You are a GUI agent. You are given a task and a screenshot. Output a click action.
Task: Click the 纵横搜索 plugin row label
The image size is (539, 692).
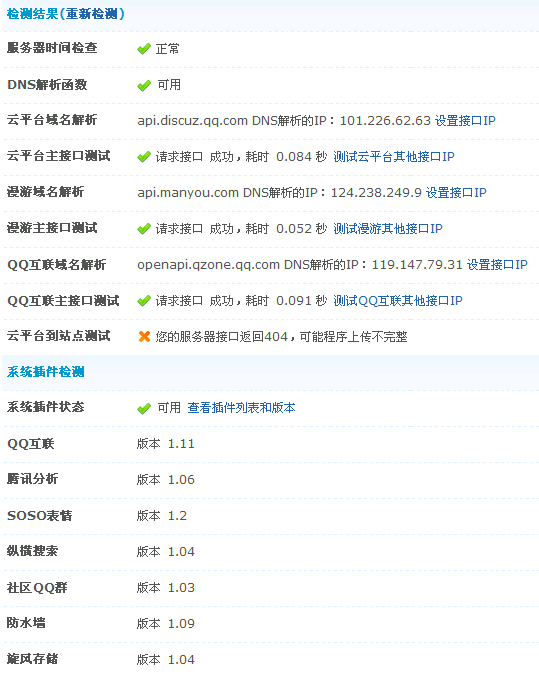coord(32,551)
